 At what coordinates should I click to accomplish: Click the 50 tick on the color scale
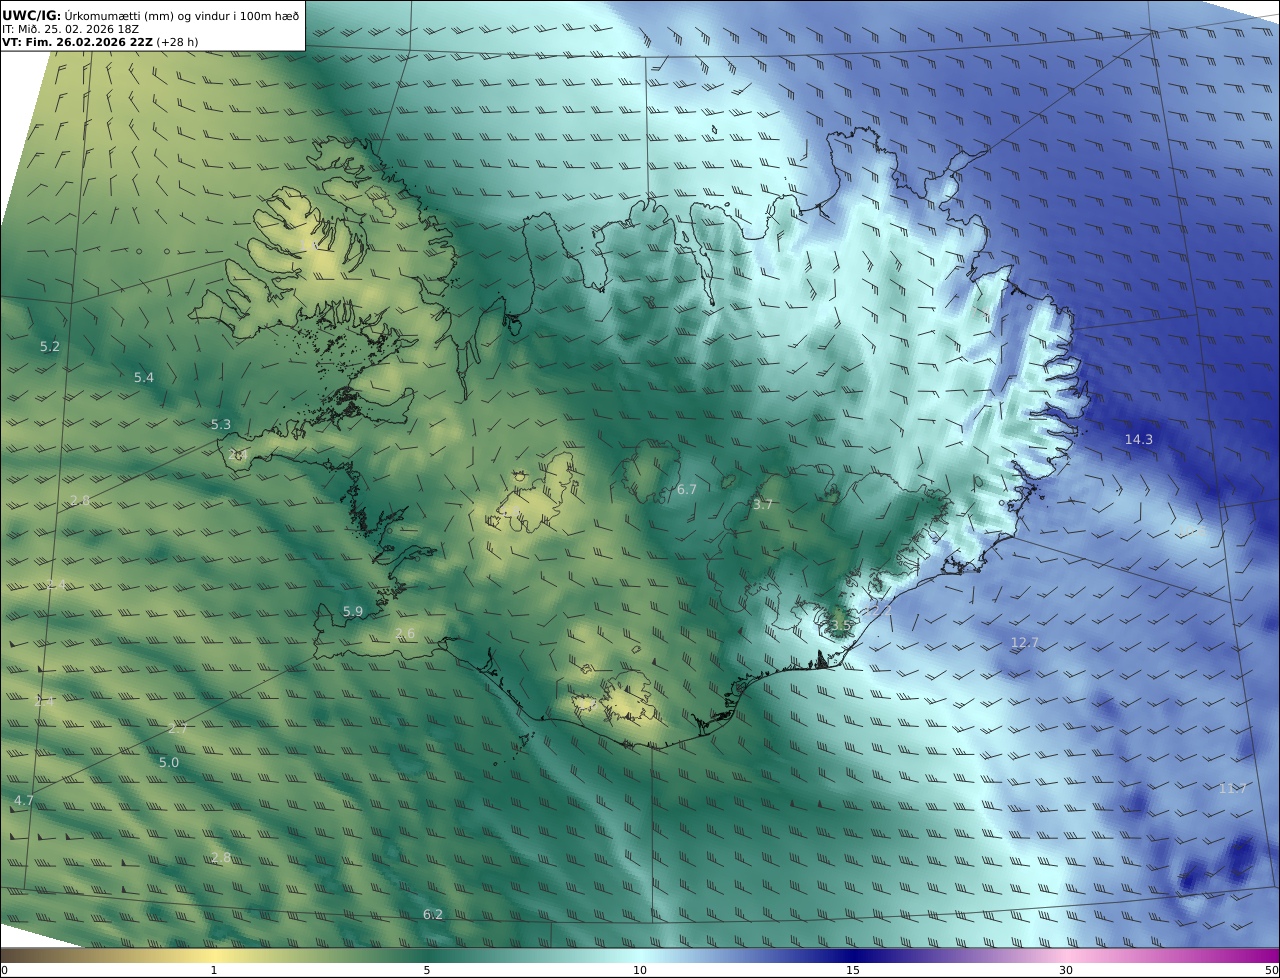coord(1272,970)
